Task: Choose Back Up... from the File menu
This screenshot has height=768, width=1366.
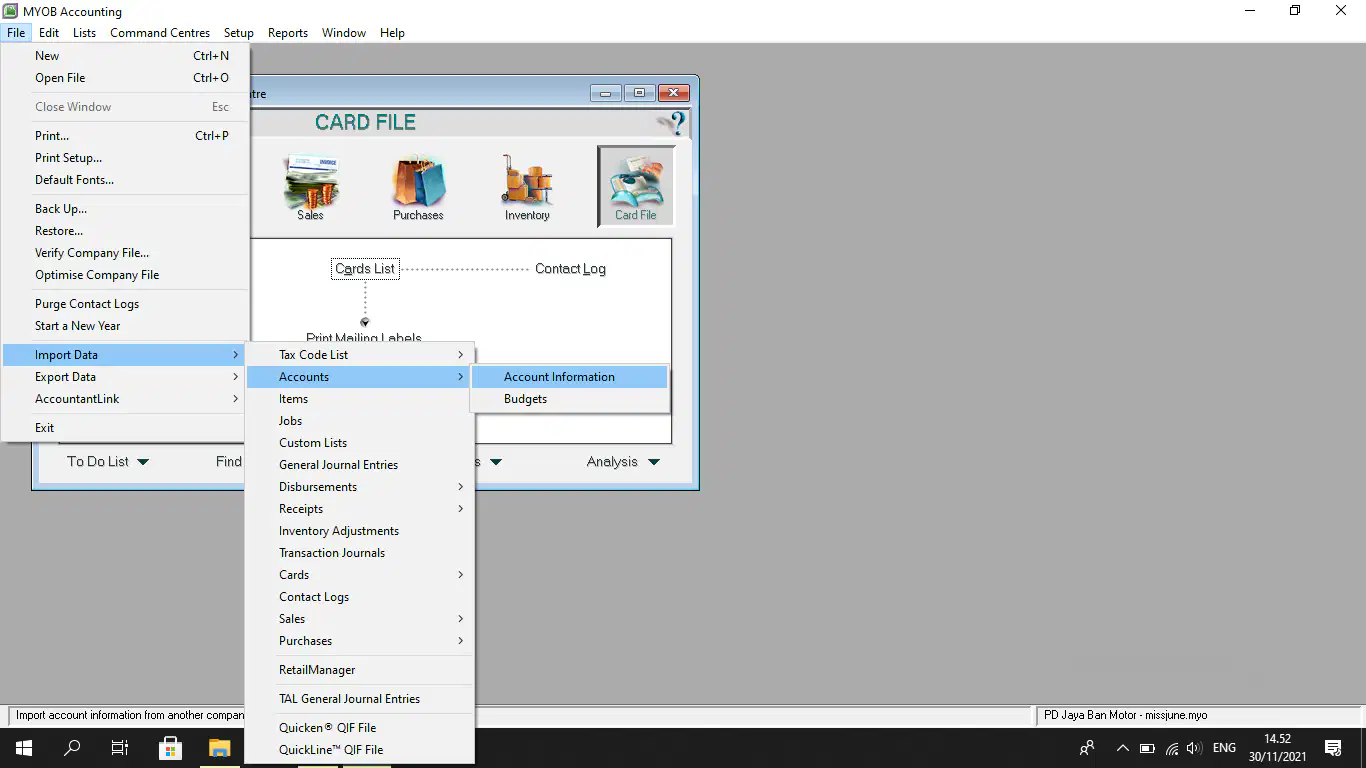Action: tap(125, 209)
